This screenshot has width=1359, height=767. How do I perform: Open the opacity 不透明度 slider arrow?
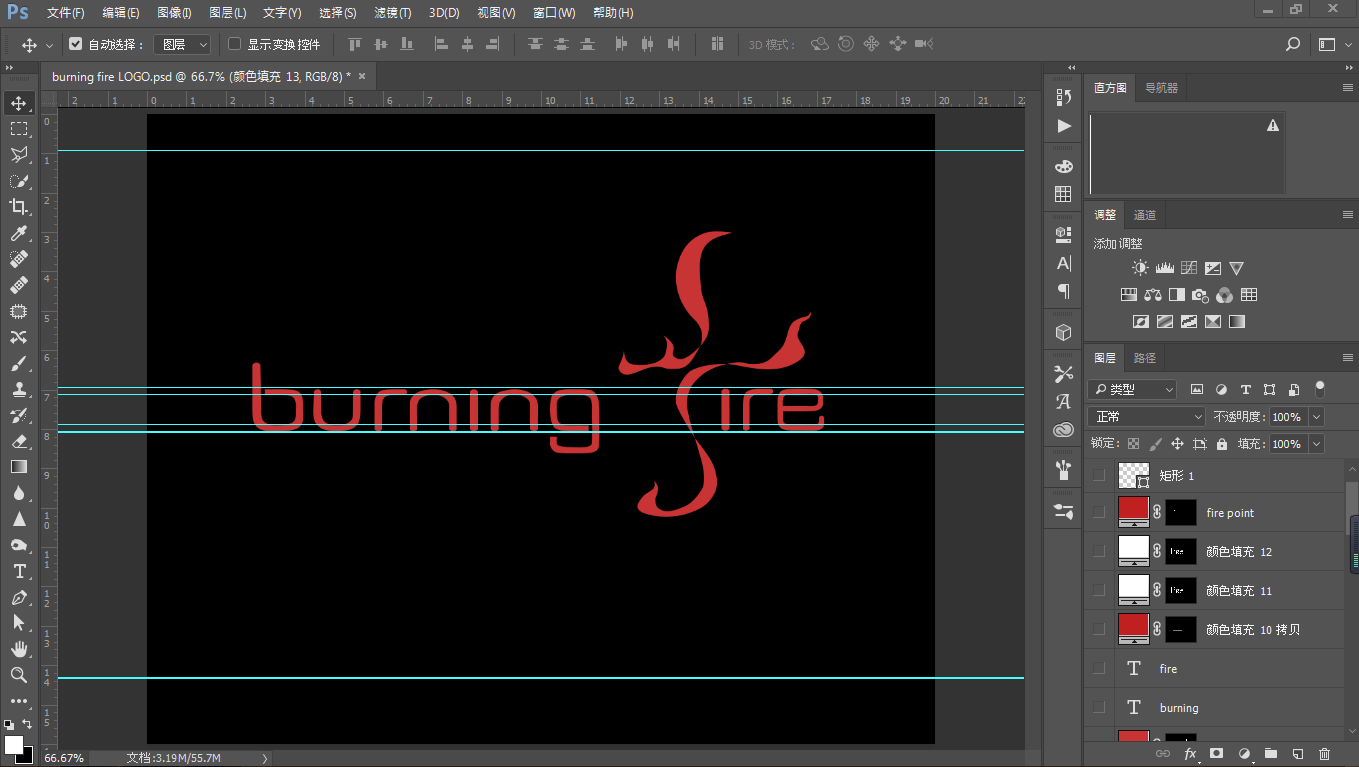coord(1316,416)
